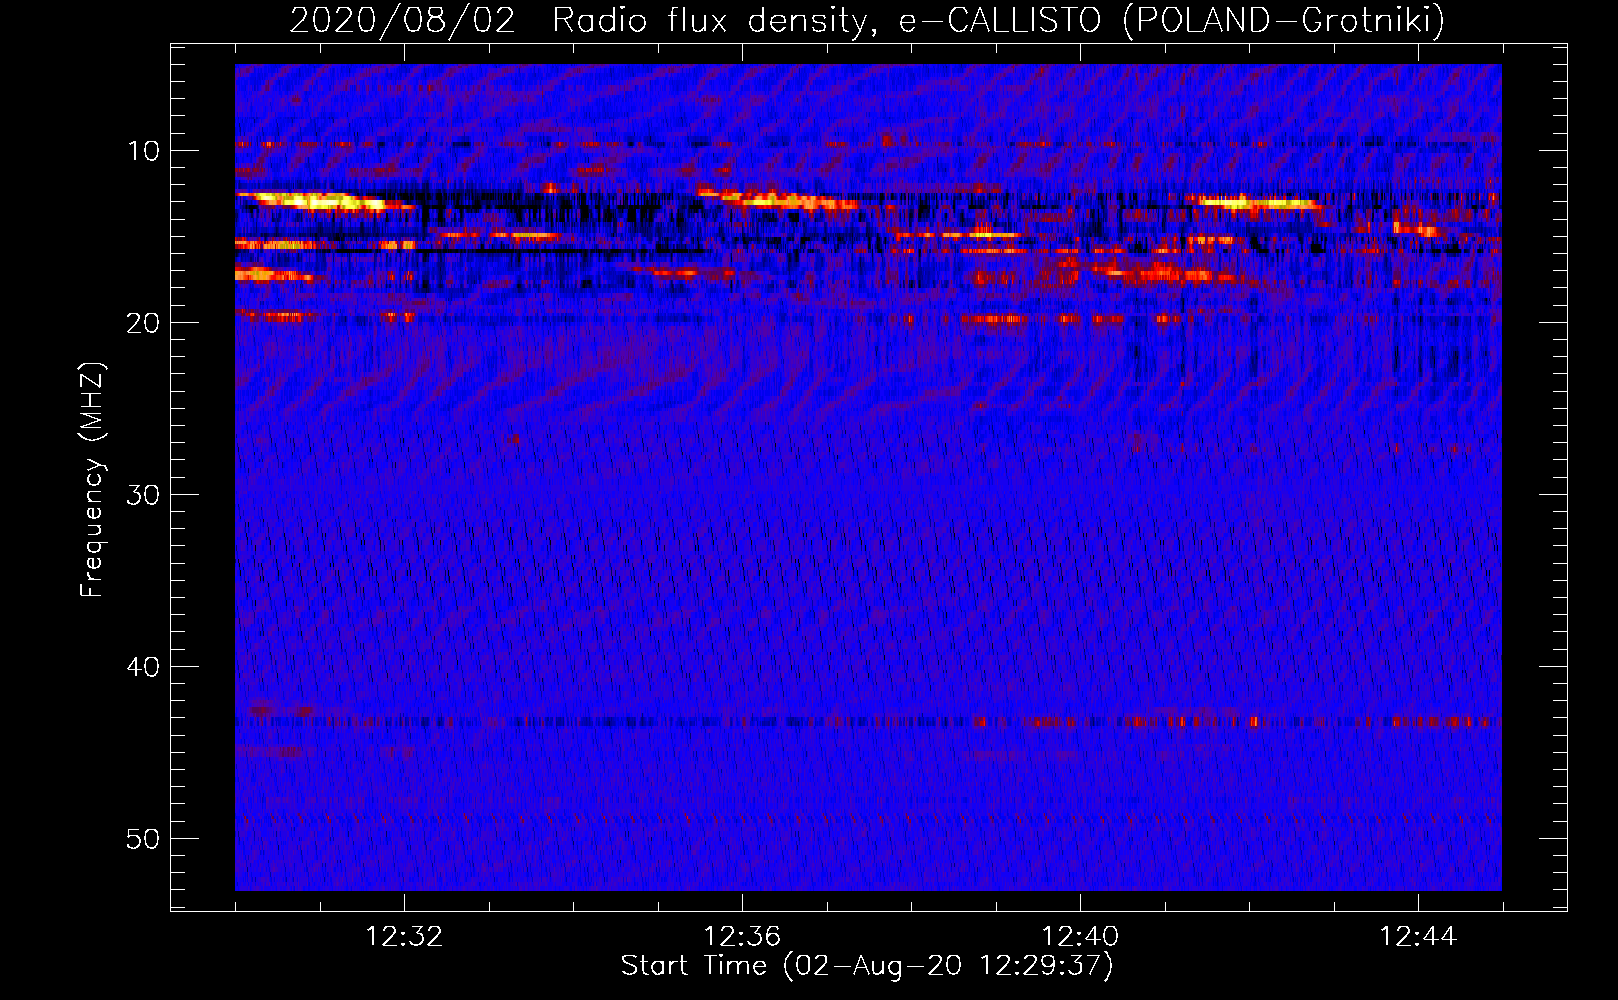Click the 10 frequency tick label
This screenshot has height=1000, width=1618.
point(144,151)
